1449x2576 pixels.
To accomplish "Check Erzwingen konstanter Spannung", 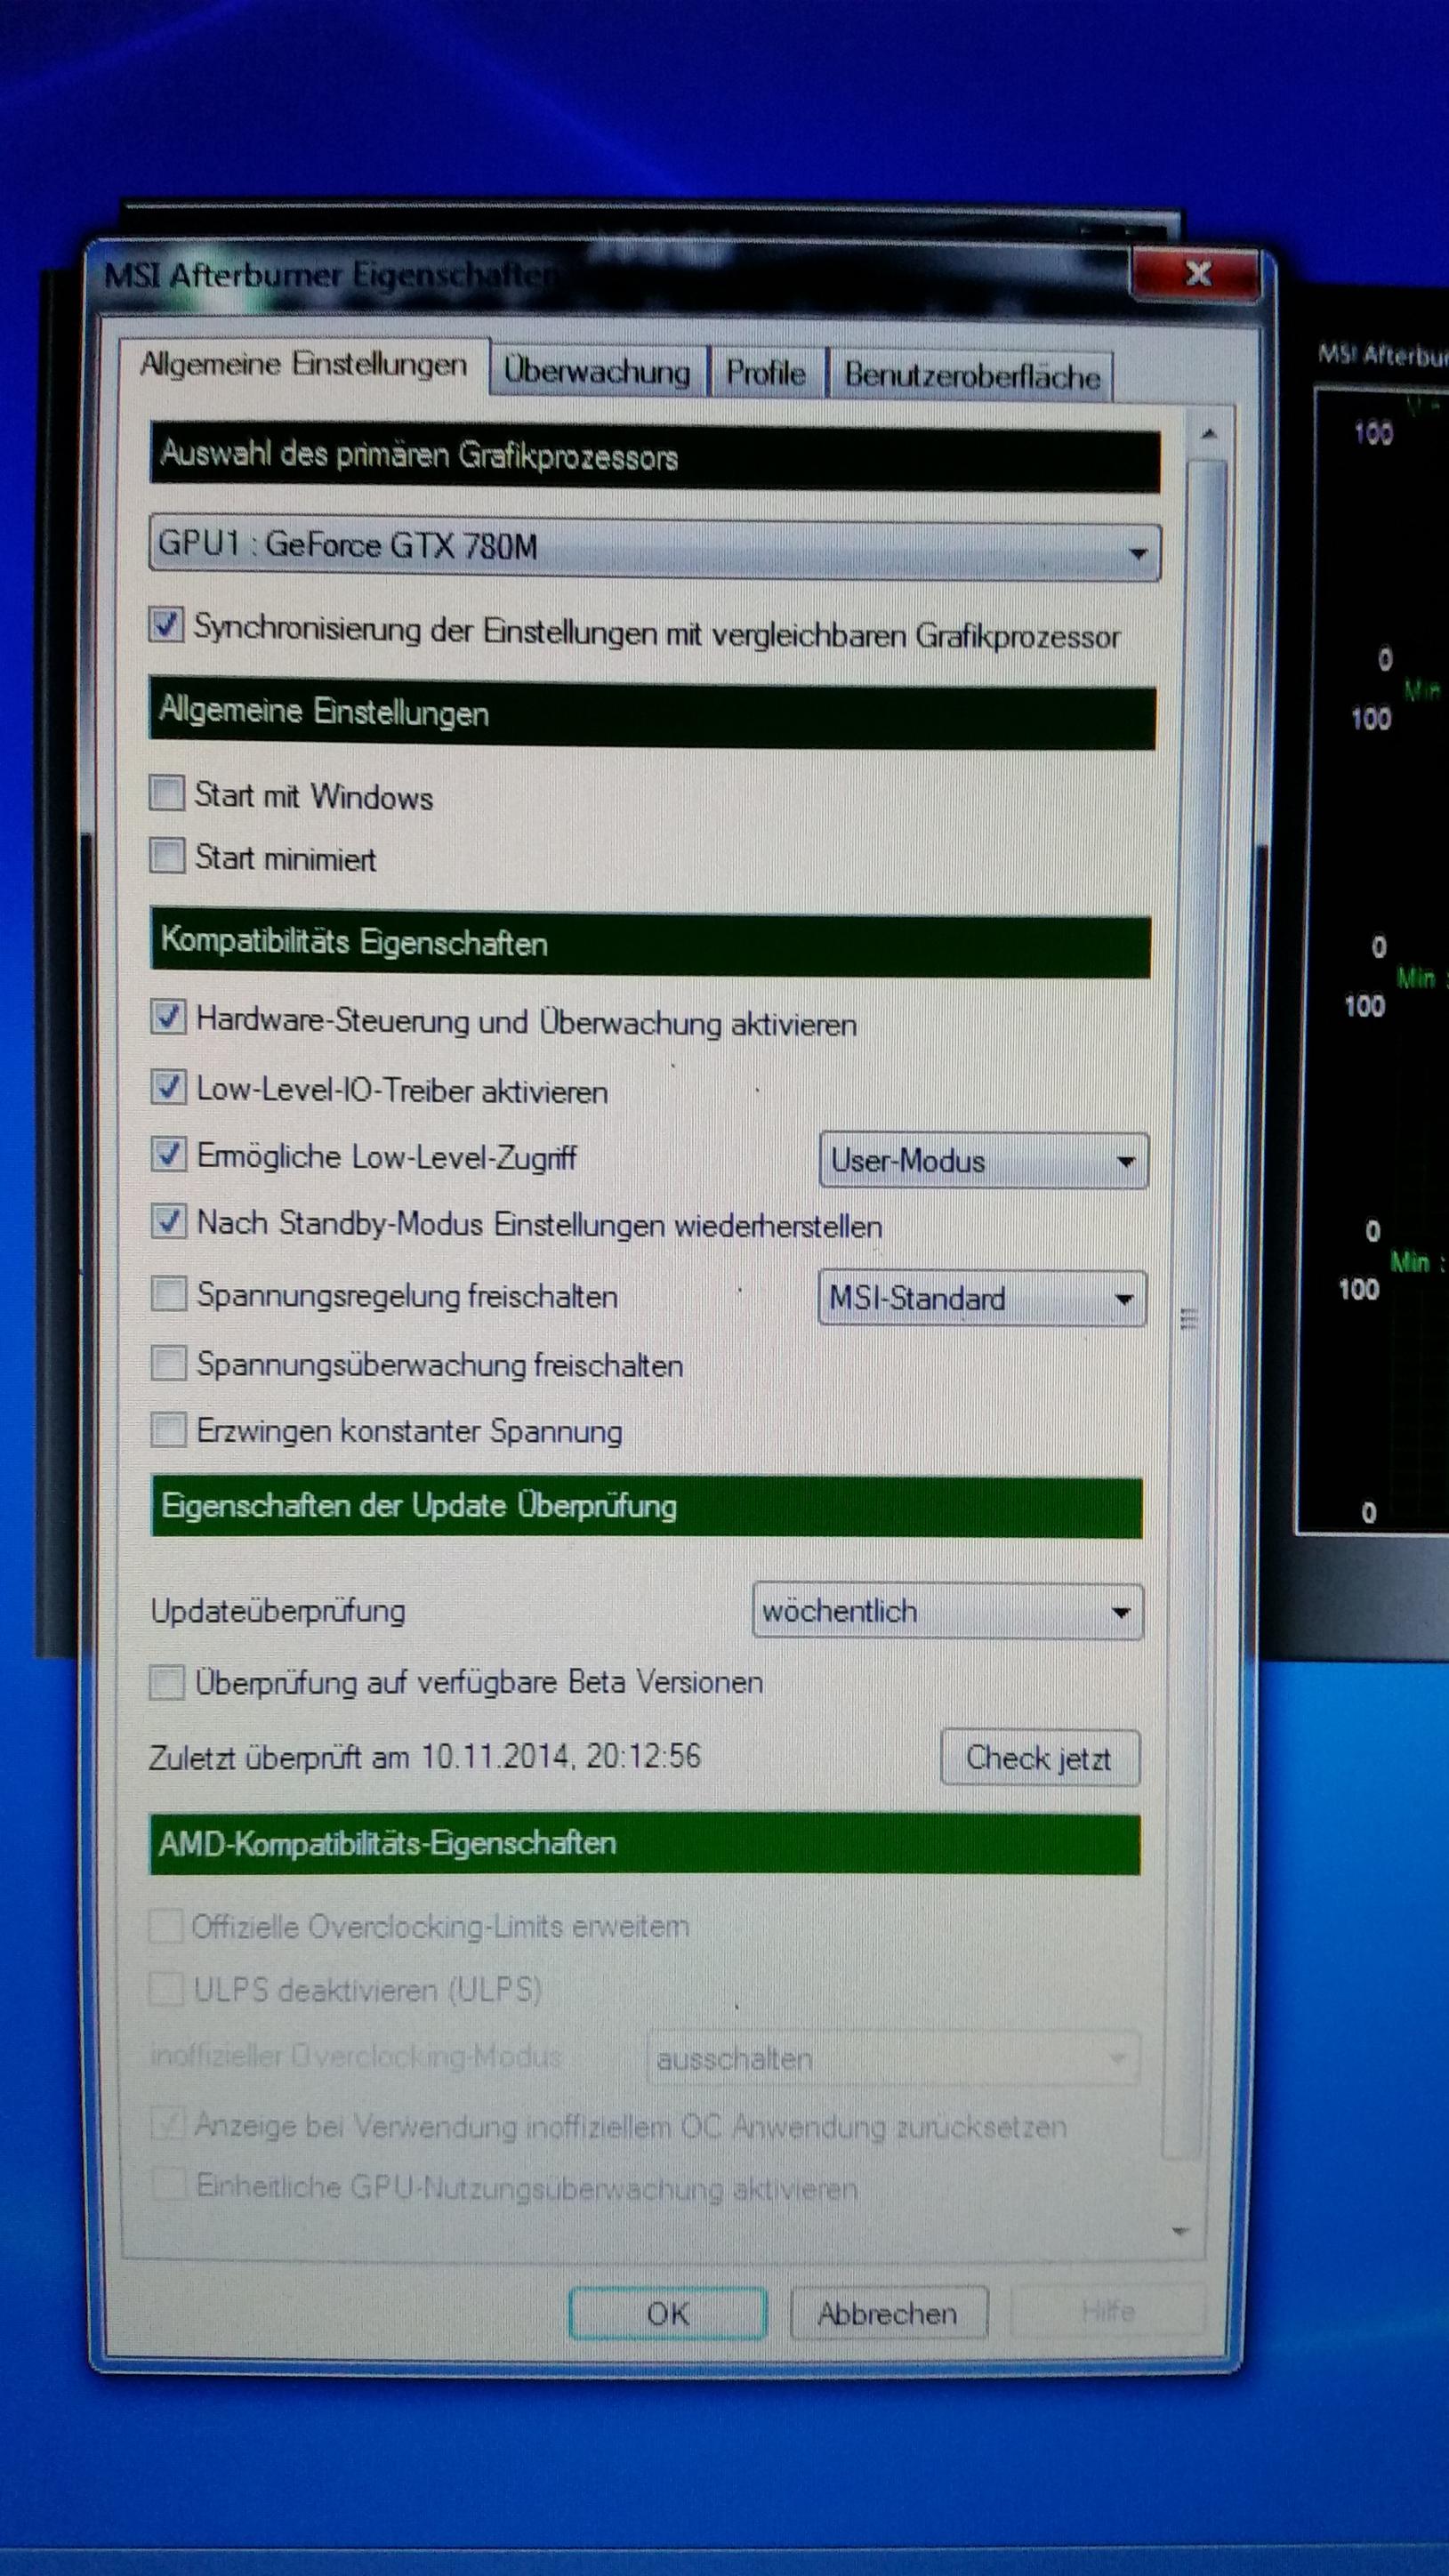I will point(168,1430).
